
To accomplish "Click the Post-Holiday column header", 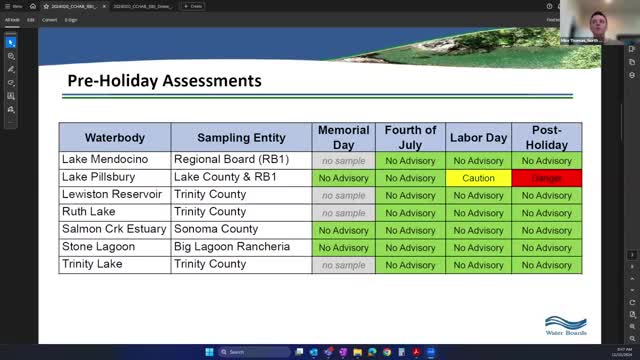I will [547, 138].
